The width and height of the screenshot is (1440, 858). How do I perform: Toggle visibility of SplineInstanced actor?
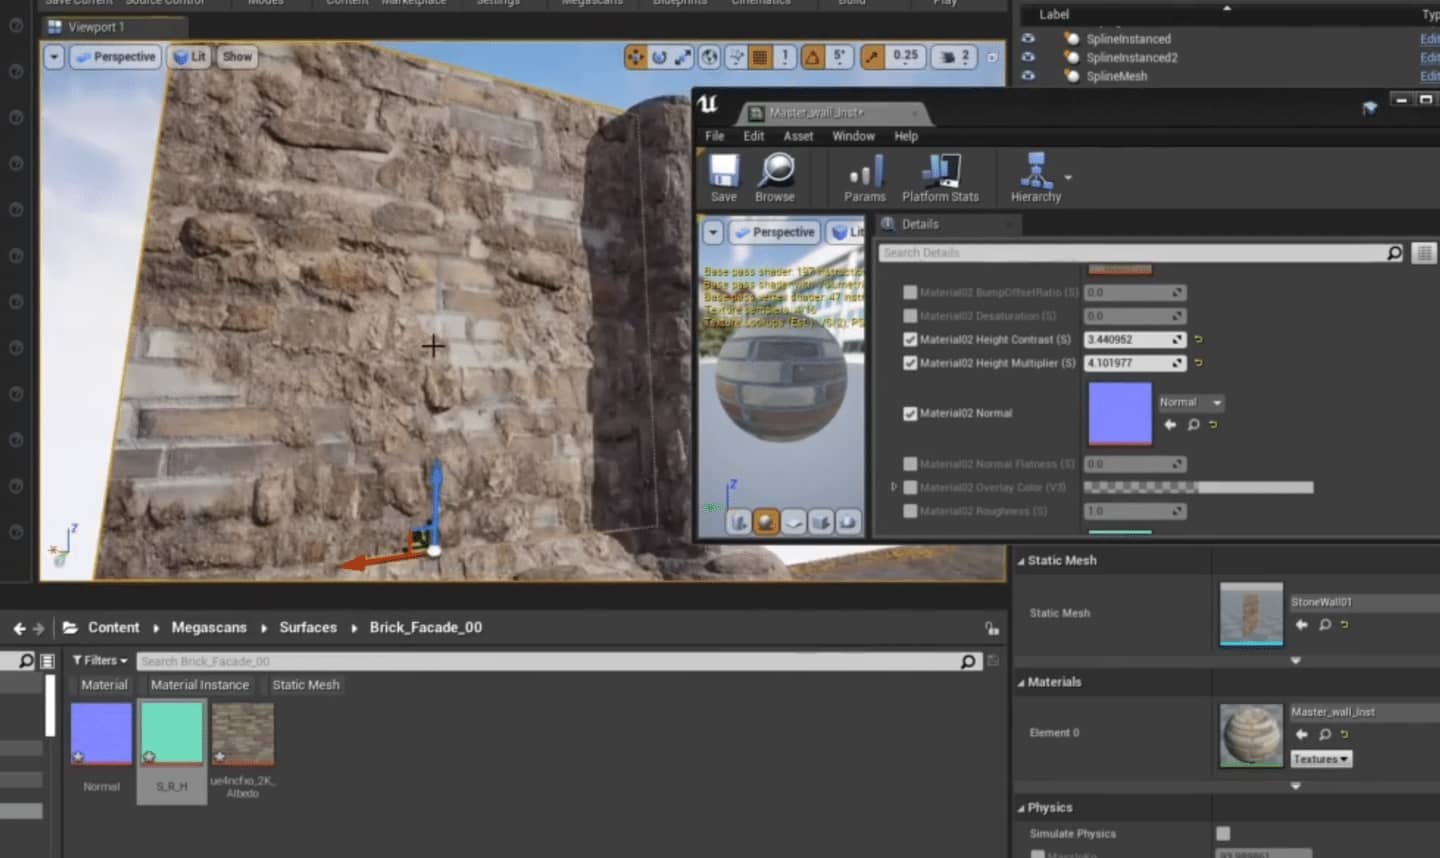coord(1028,38)
